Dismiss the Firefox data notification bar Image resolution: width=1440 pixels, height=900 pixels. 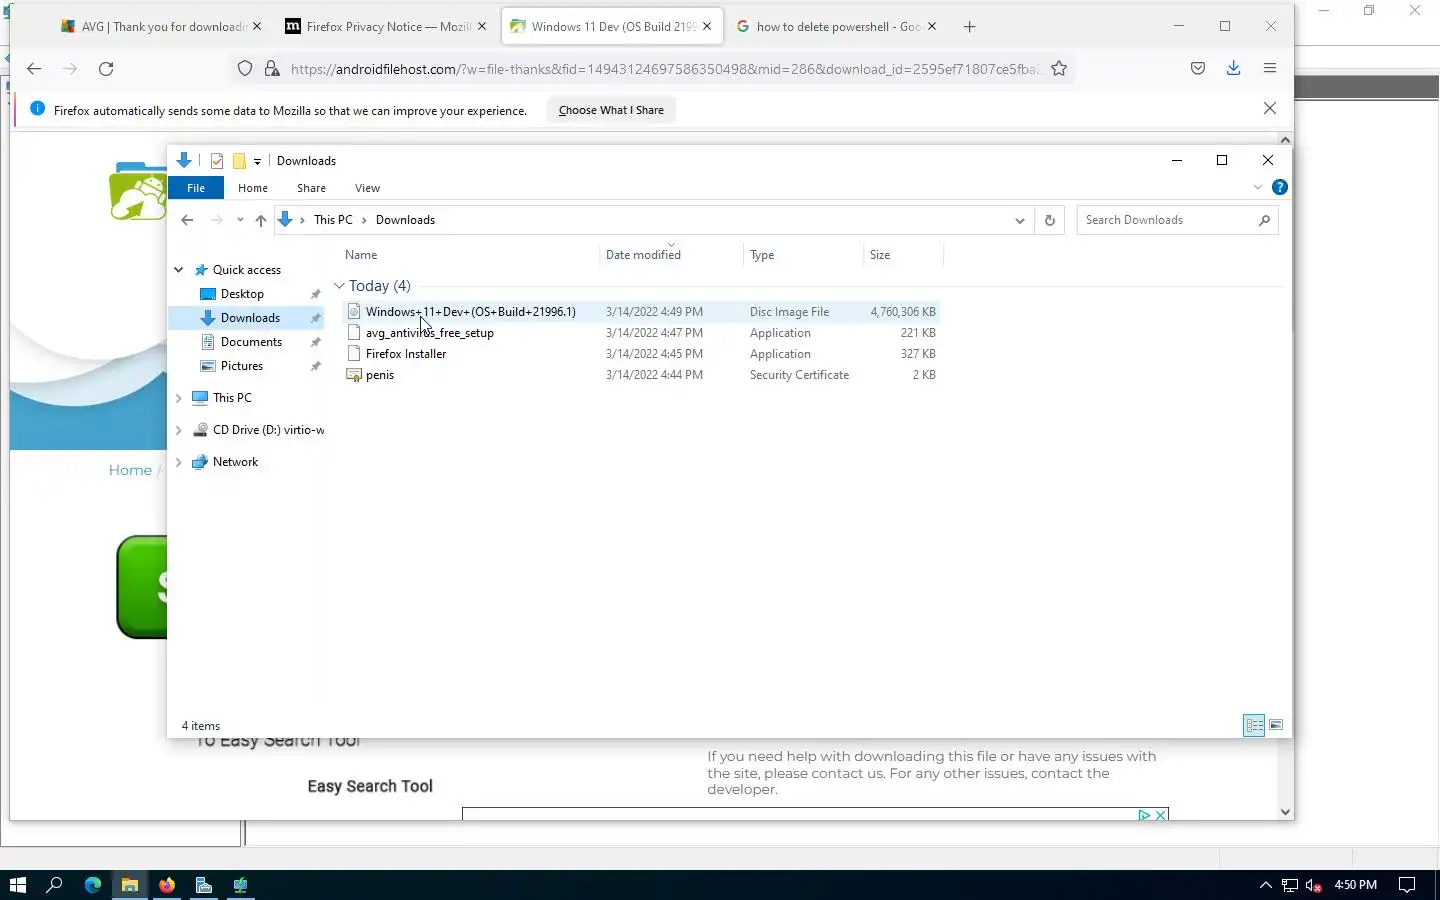[x=1270, y=109]
